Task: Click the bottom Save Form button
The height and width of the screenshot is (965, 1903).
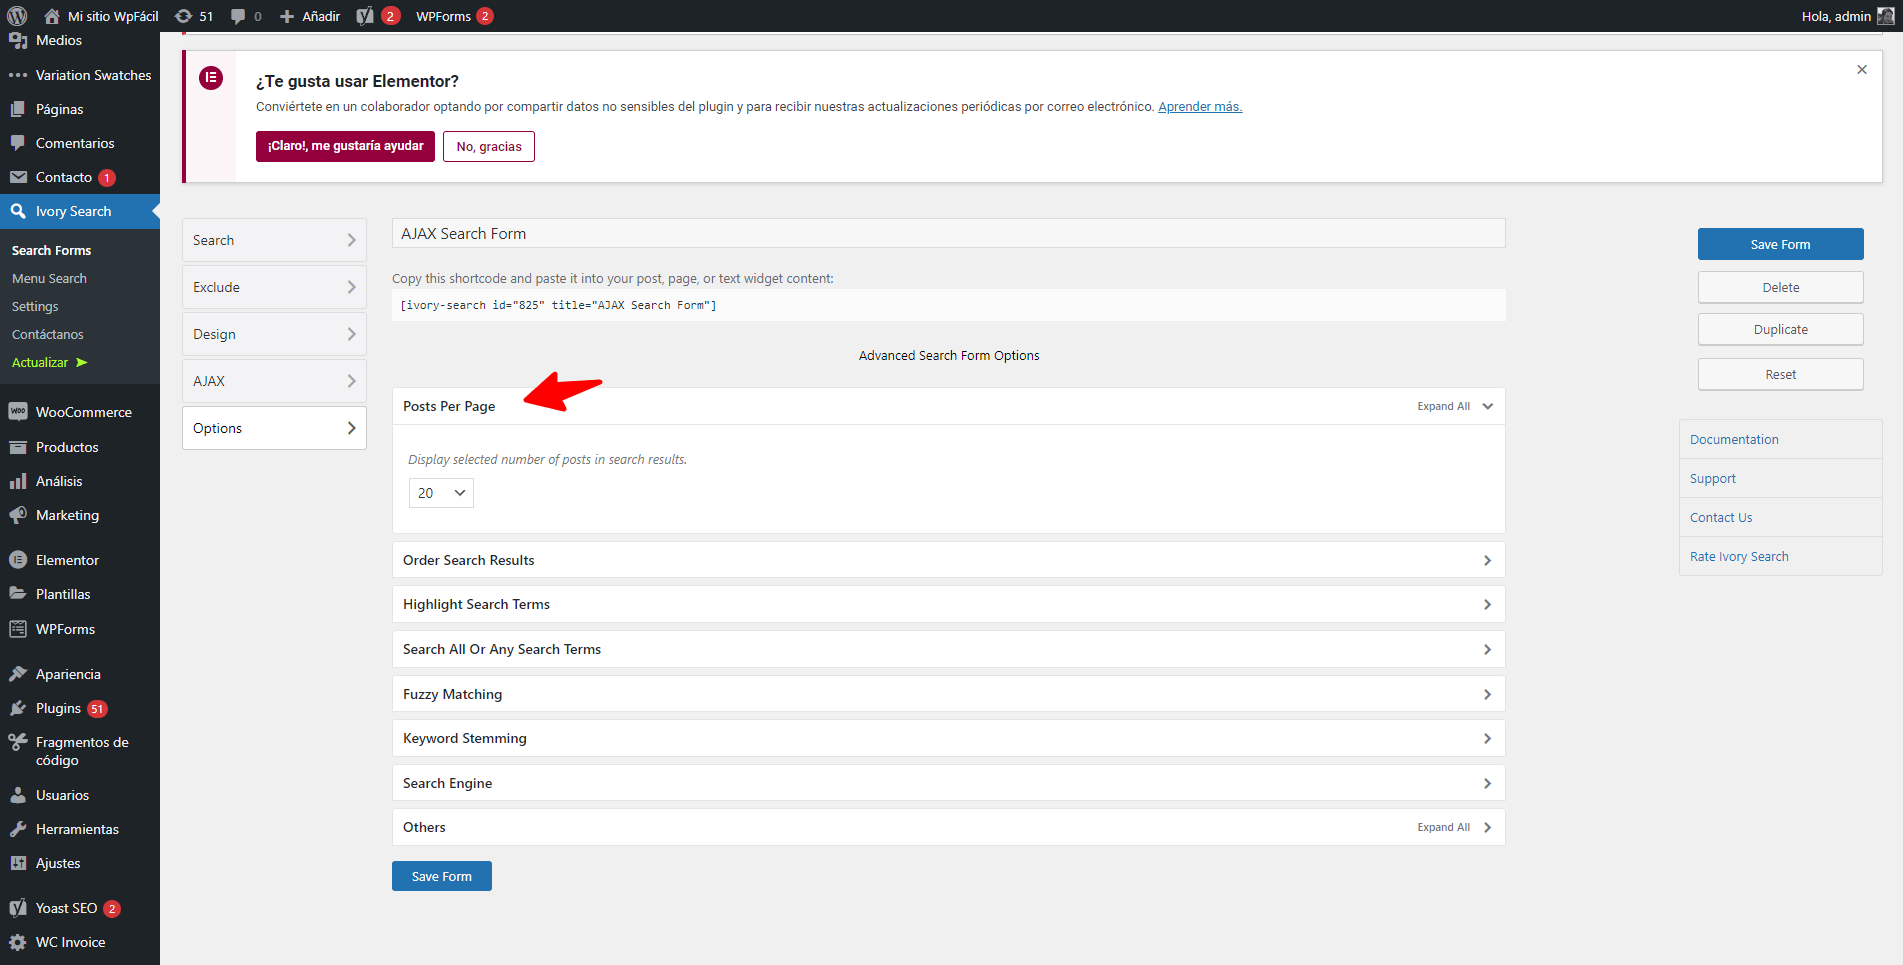Action: 442,876
